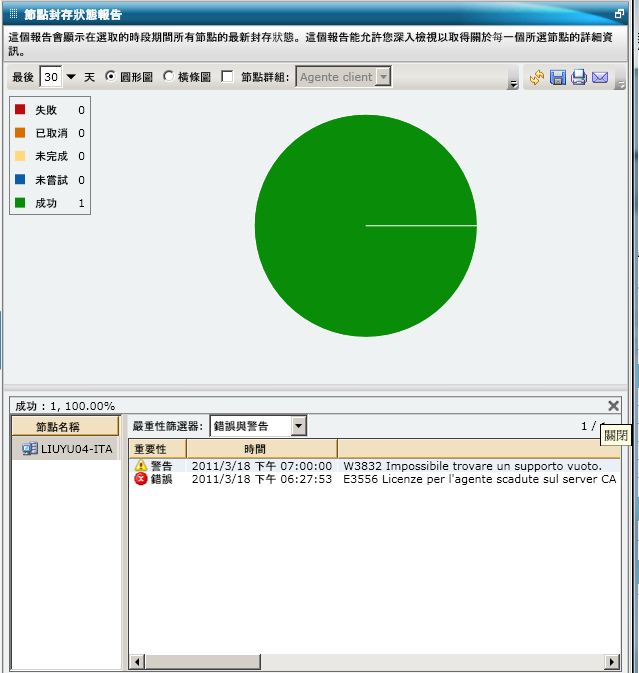Click the red 失敗 legend swatch

20,109
